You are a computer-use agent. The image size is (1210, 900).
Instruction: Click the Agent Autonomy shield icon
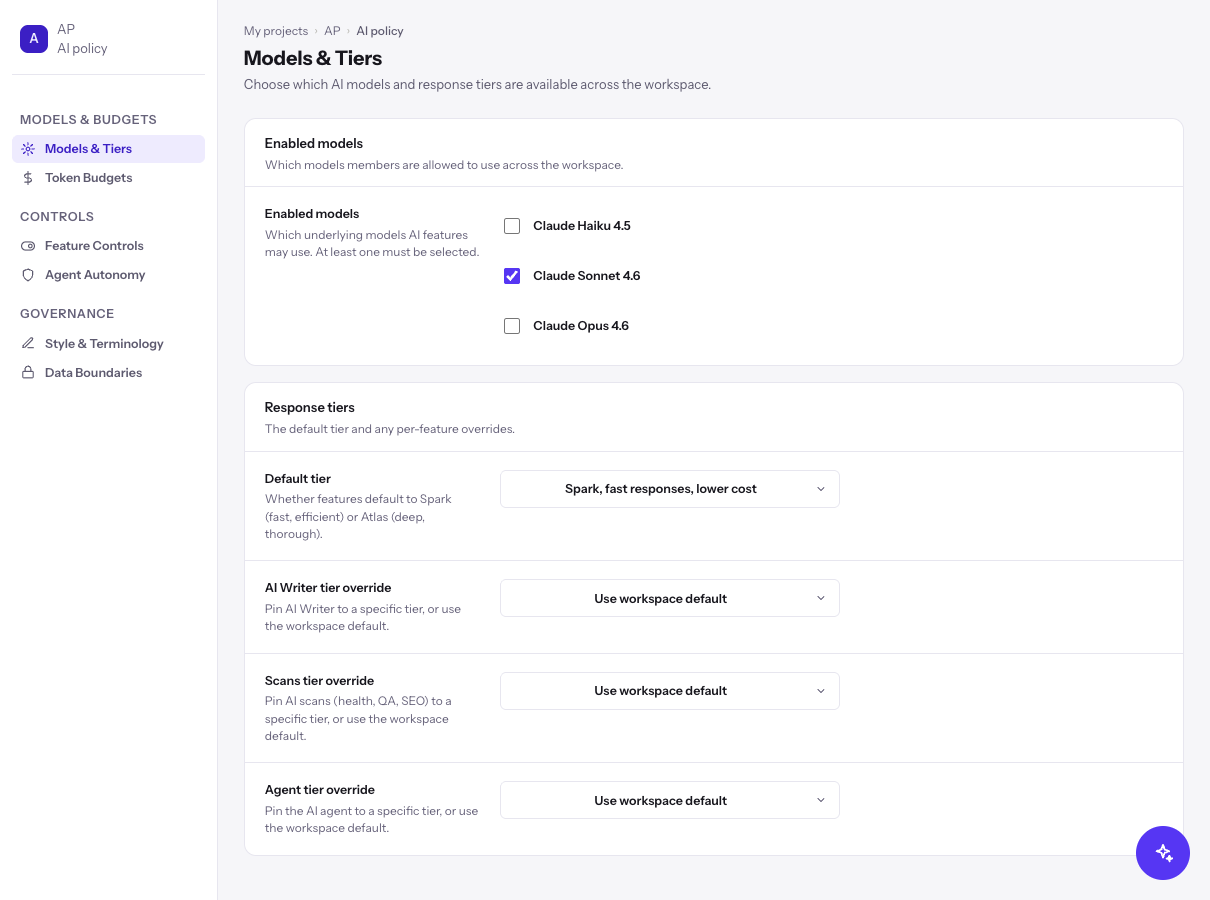28,275
